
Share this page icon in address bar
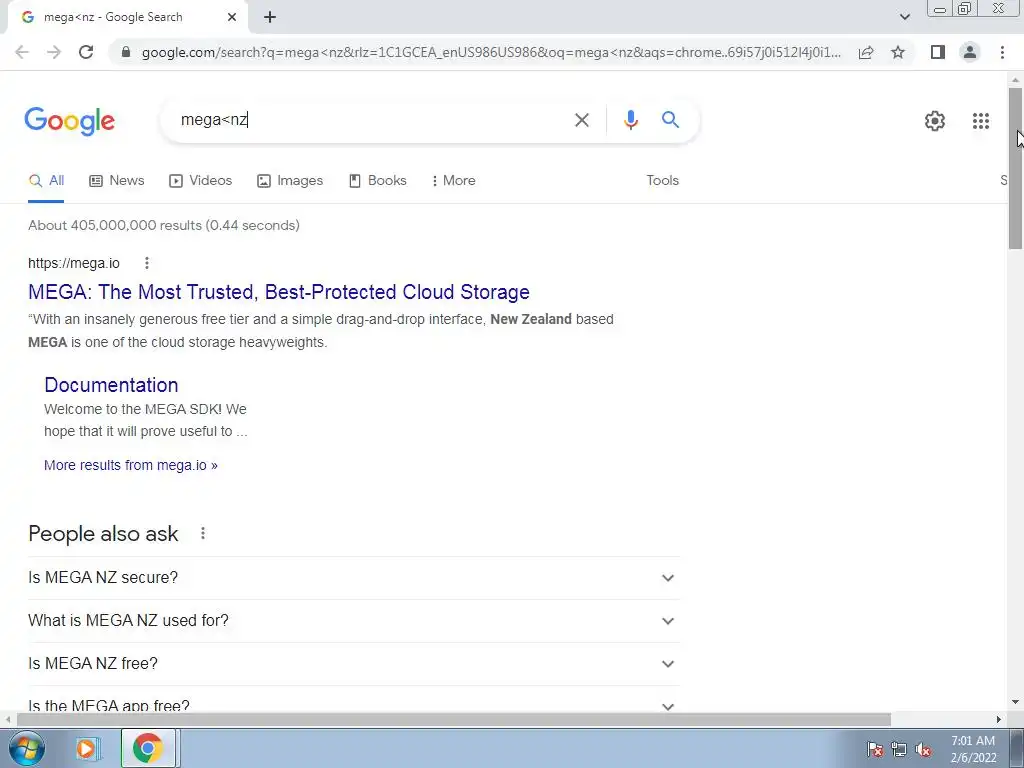coord(866,52)
